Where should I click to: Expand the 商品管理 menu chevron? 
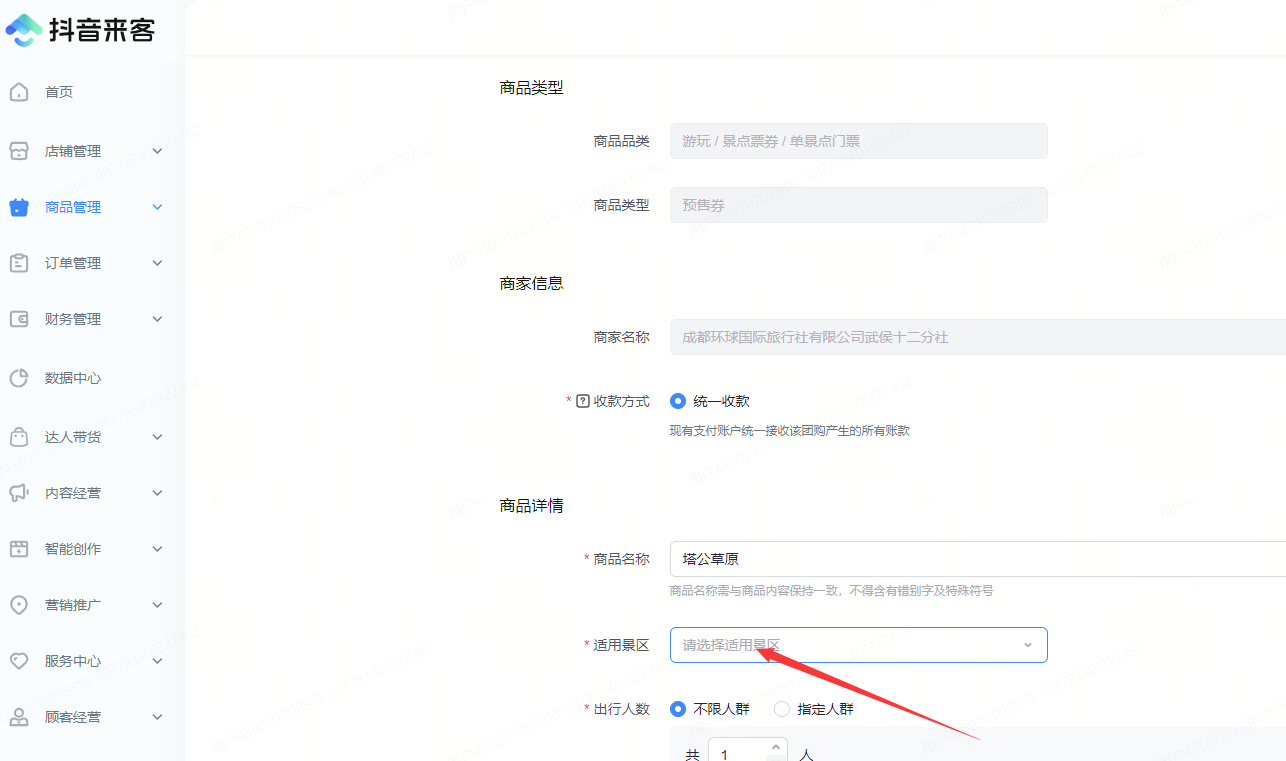(x=157, y=207)
